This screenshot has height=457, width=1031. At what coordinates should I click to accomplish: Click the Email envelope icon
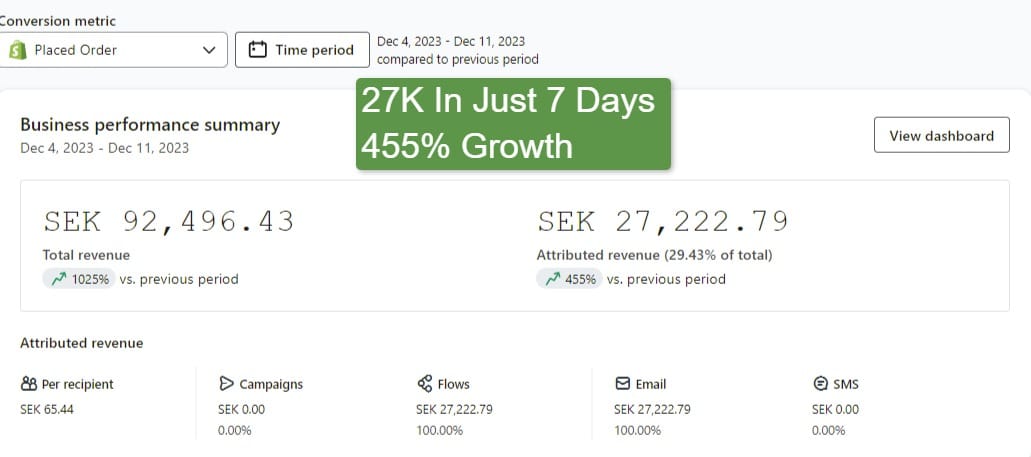(622, 384)
